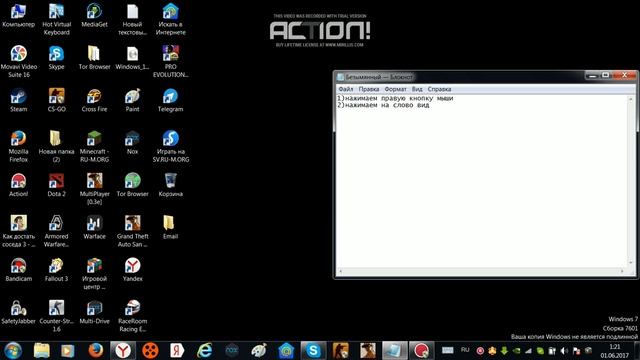Viewport: 640px width, 360px height.
Task: Click Notepad horizontal scrollbar right arrow
Action: 622,271
